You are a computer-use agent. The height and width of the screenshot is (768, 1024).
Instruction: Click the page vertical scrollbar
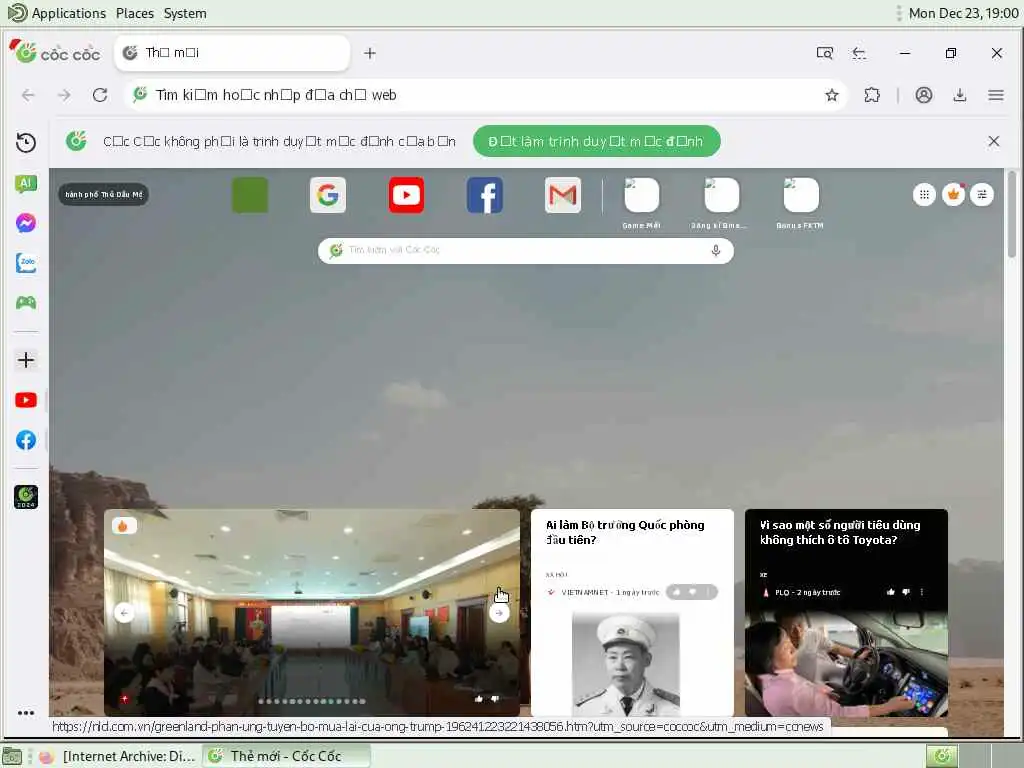(x=1012, y=214)
